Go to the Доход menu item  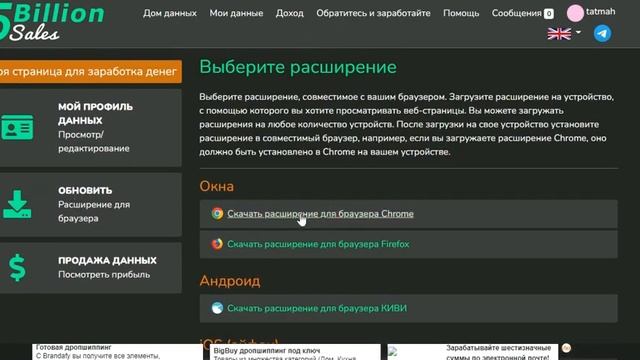289,13
